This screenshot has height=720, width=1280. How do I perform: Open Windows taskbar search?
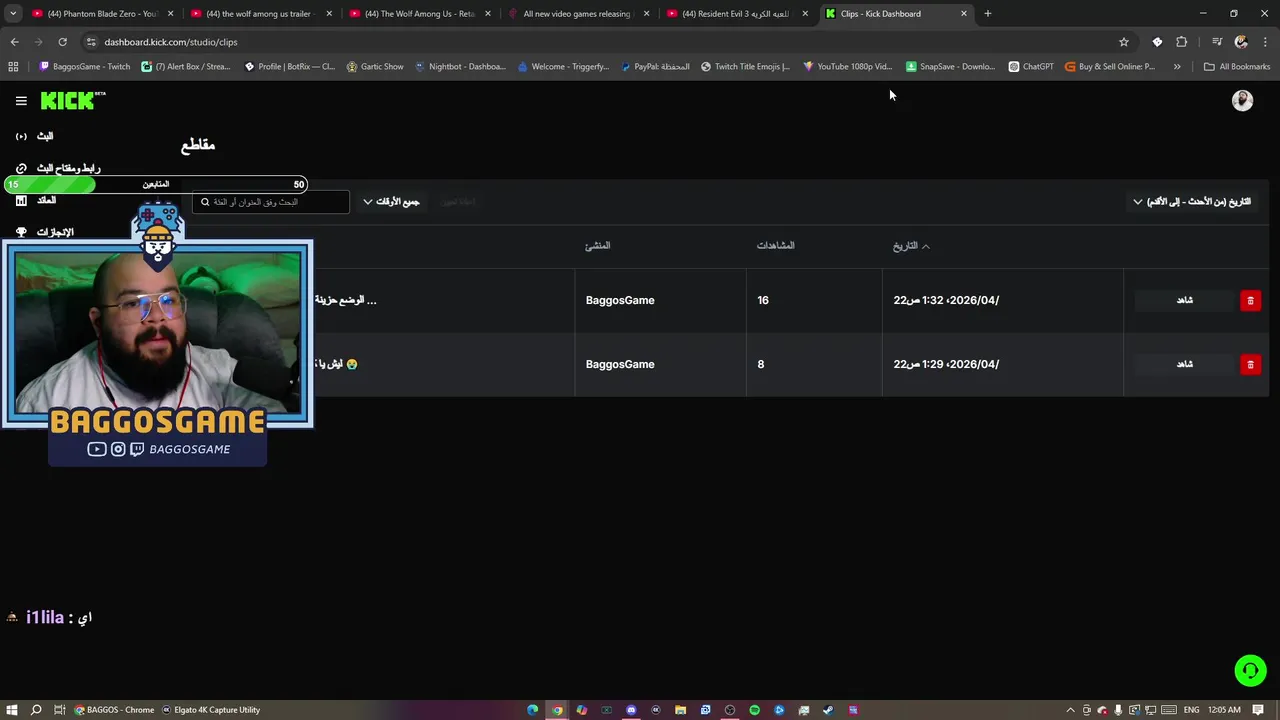pos(36,710)
